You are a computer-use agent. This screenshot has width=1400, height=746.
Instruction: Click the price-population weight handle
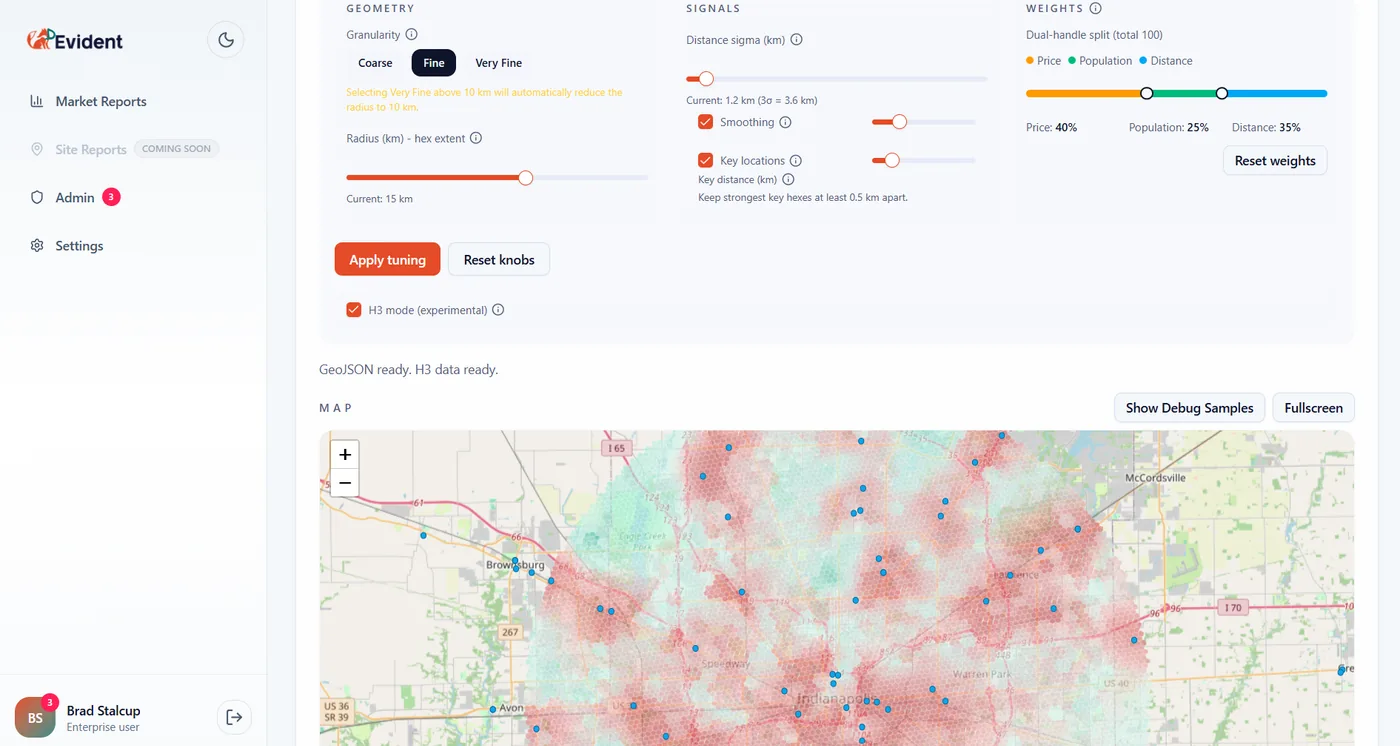click(x=1147, y=93)
